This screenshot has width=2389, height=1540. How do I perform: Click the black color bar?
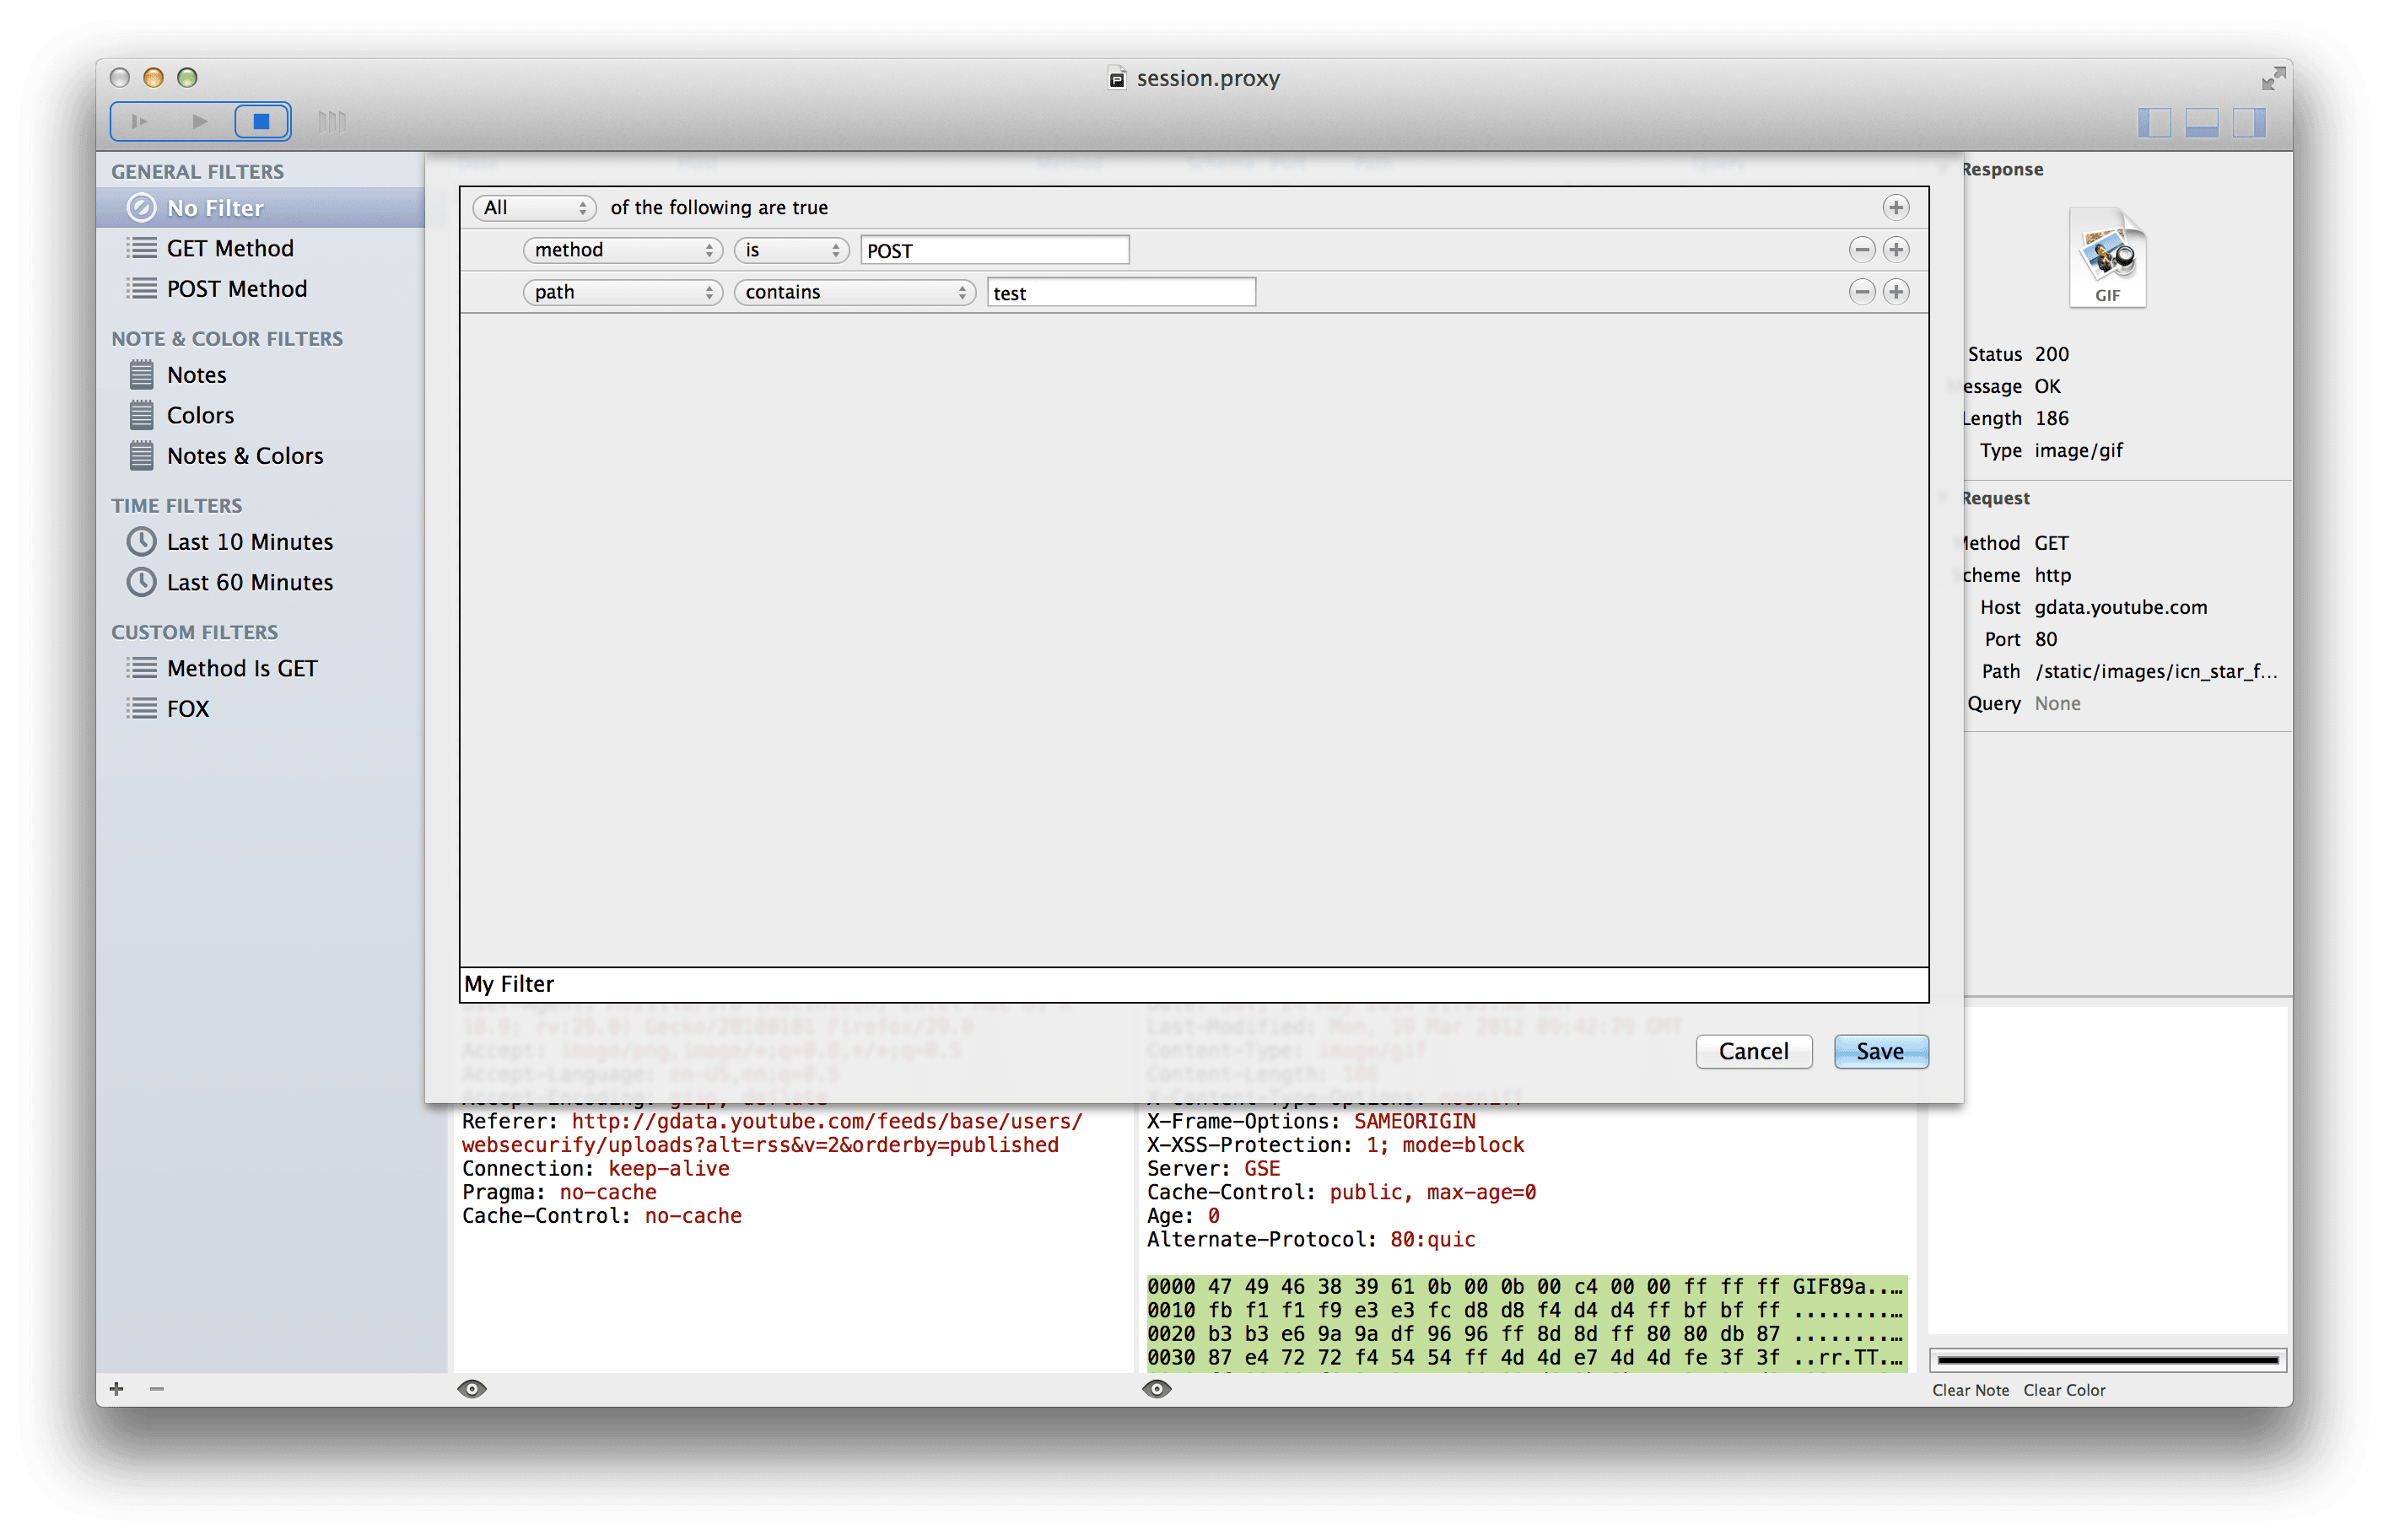point(2107,1360)
